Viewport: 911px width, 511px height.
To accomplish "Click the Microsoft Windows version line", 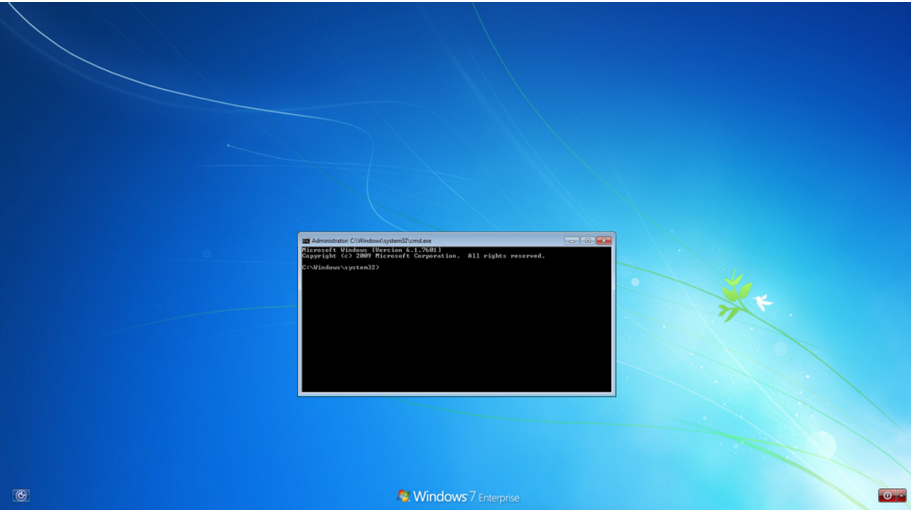I will click(x=371, y=250).
